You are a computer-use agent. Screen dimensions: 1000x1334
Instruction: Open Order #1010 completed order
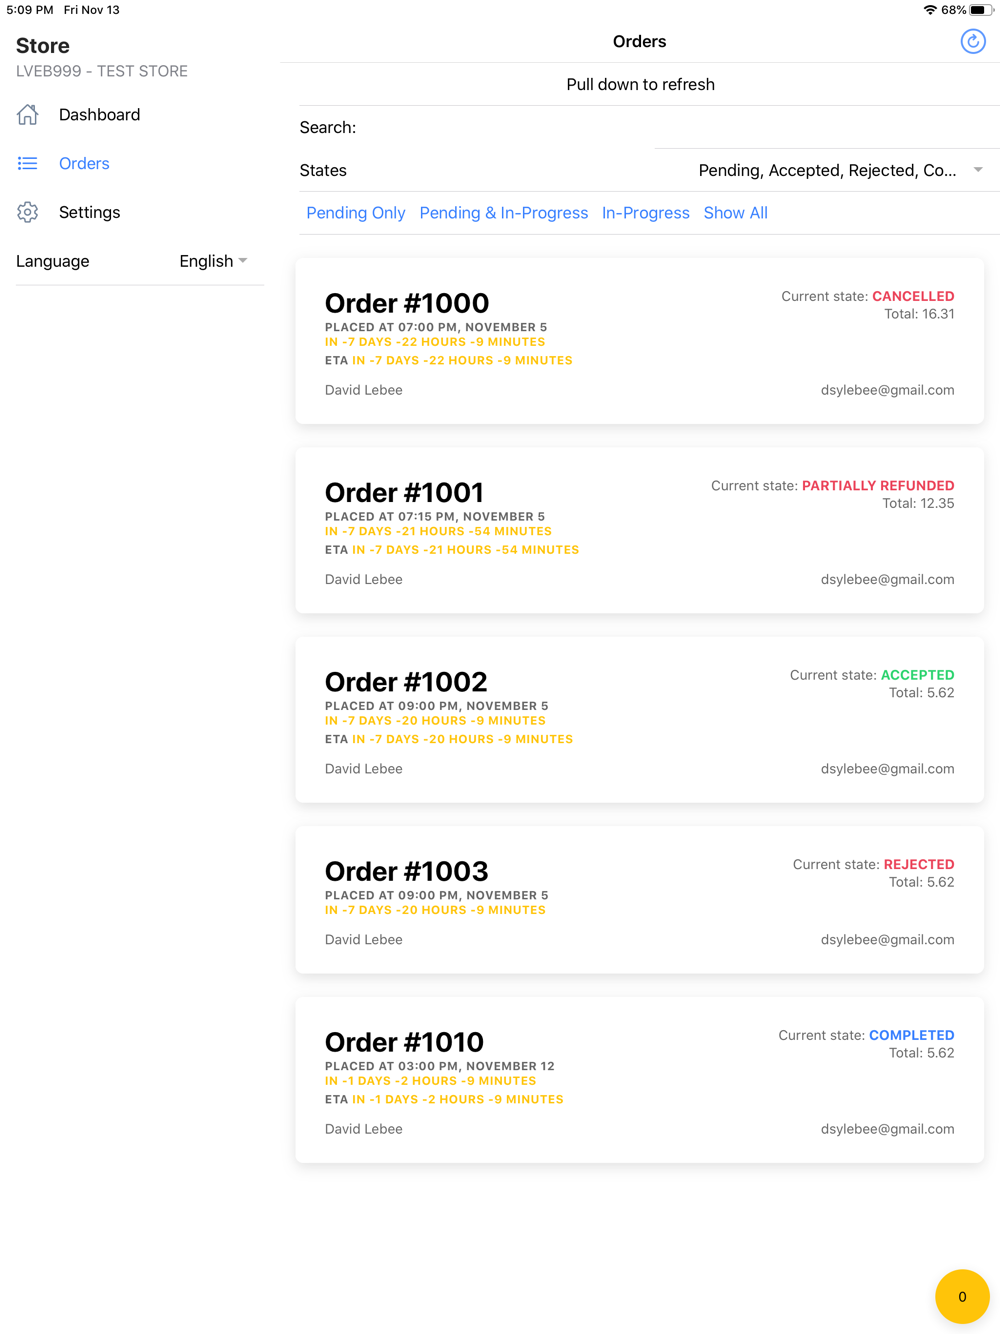639,1080
